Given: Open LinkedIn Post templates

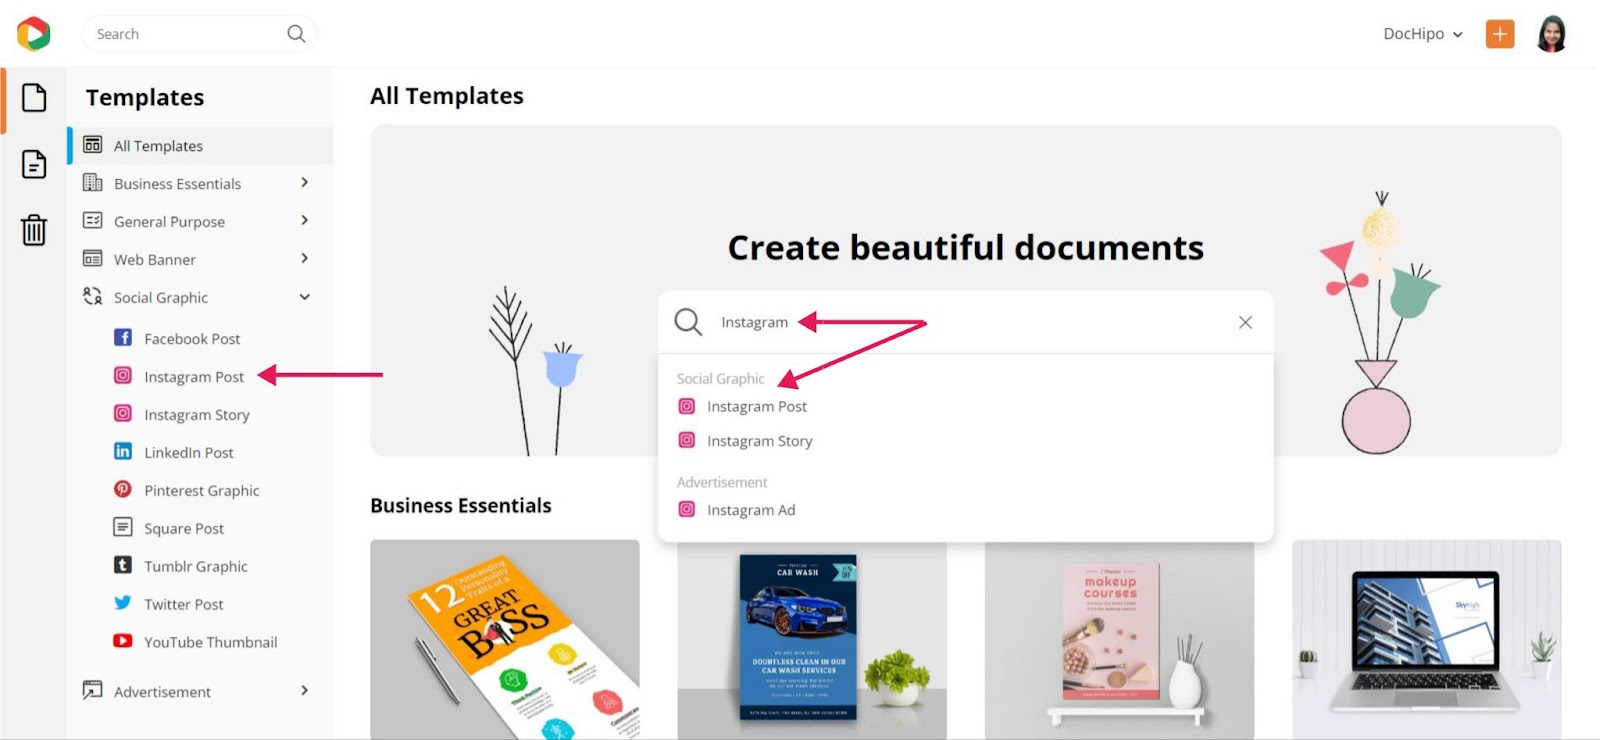Looking at the screenshot, I should 189,453.
